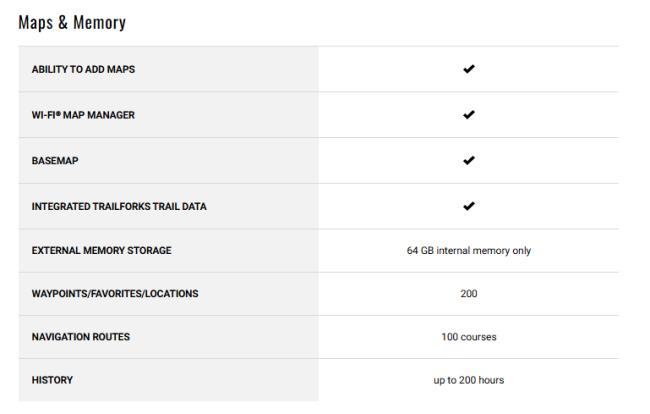Click the Integrated Trailforks Trail Data checkmark

[468, 206]
